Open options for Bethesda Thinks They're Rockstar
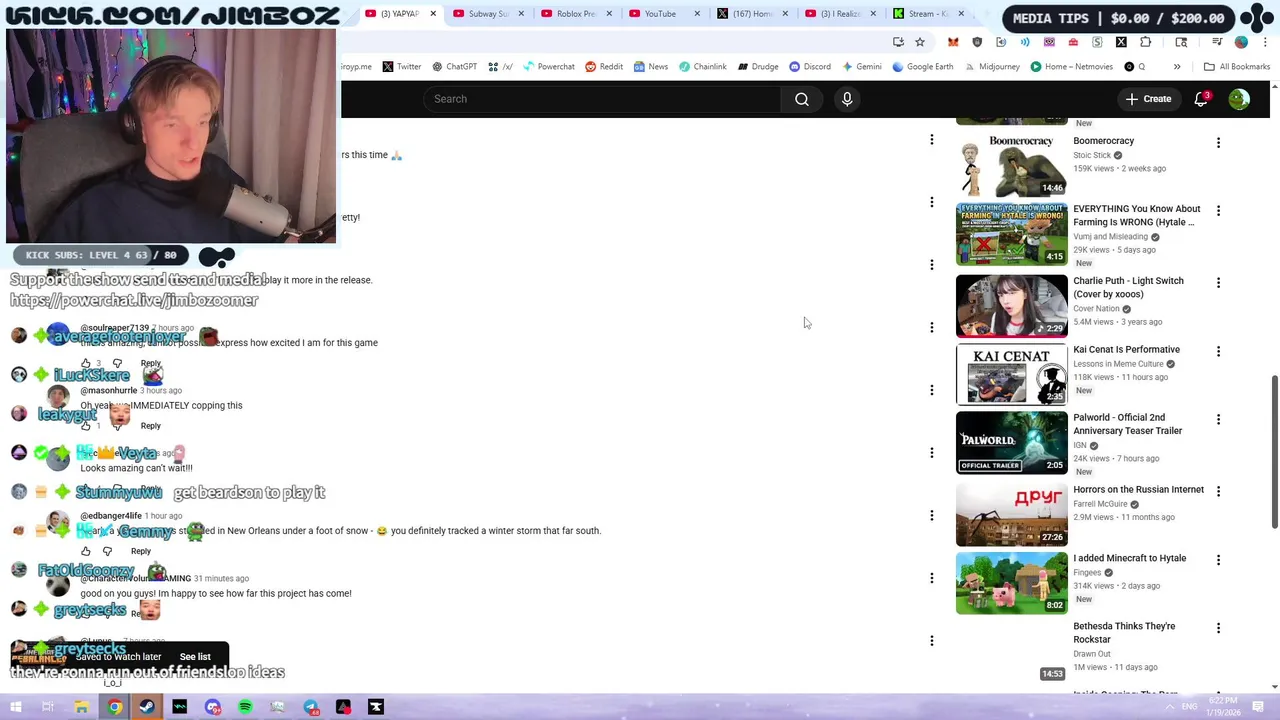The image size is (1280, 720). coord(1218,628)
